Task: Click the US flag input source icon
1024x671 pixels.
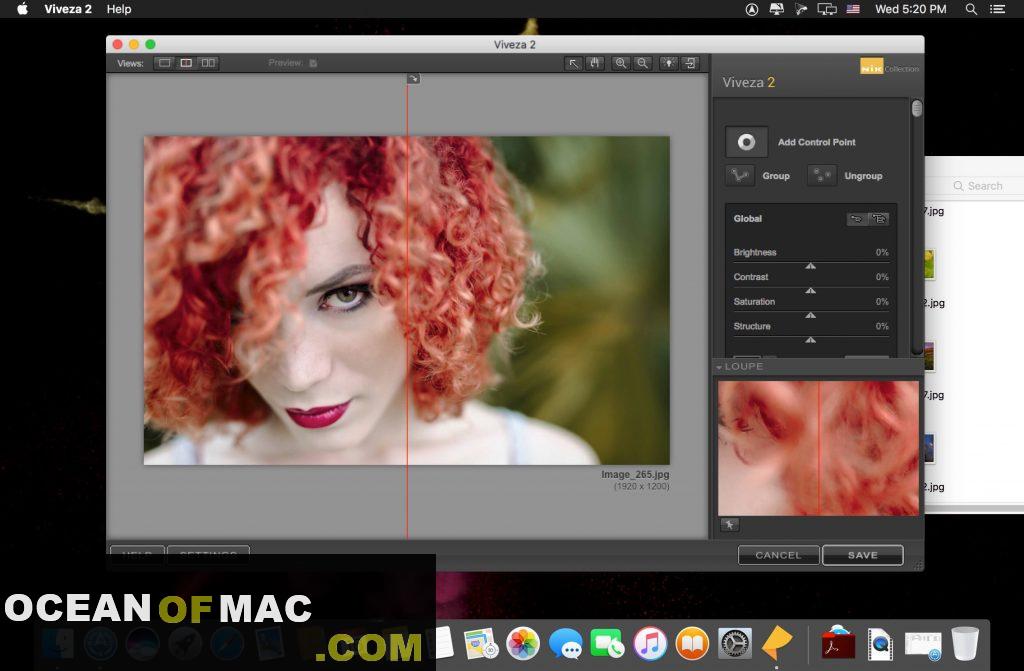Action: tap(853, 9)
